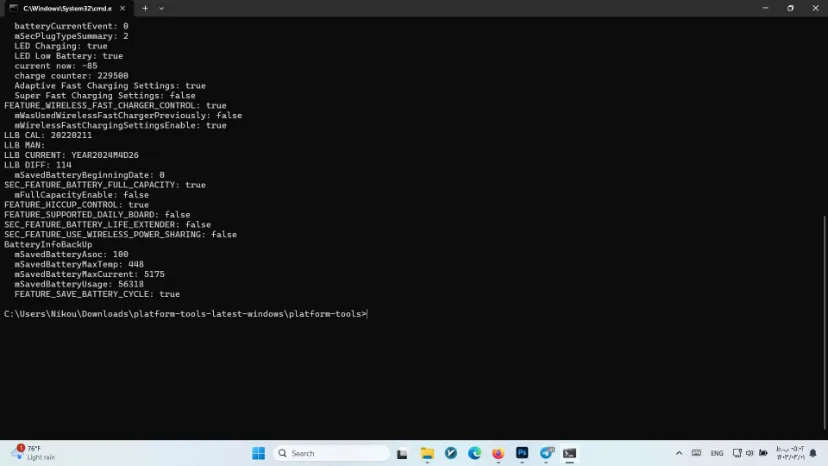Open the Windows Start menu
This screenshot has width=828, height=466.
pyautogui.click(x=258, y=453)
